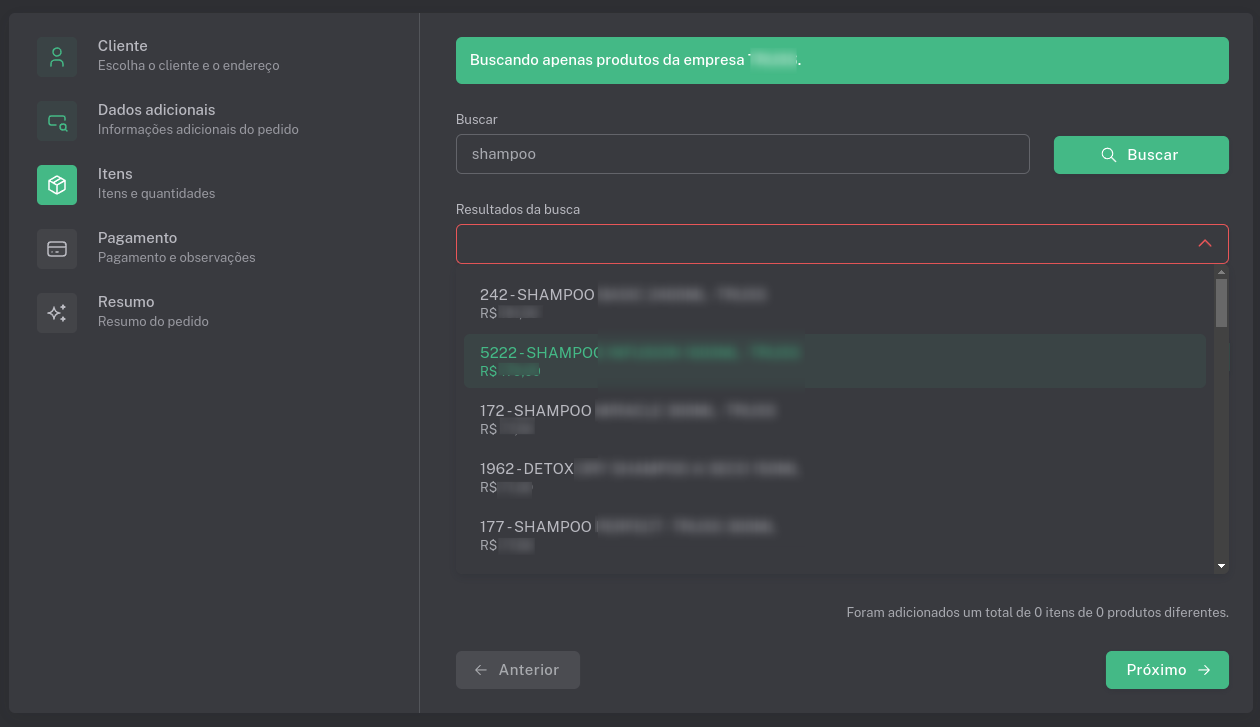
Task: Click the left arrow icon on Anterior
Action: coord(481,670)
